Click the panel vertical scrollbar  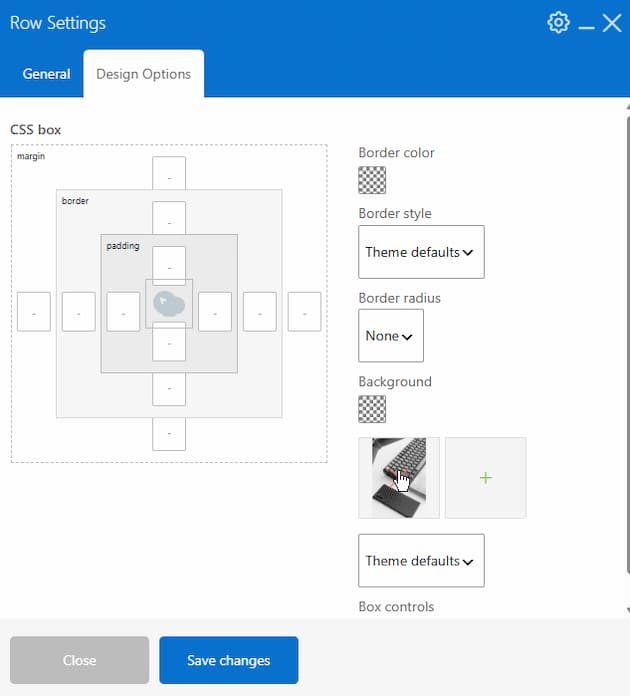click(x=628, y=344)
